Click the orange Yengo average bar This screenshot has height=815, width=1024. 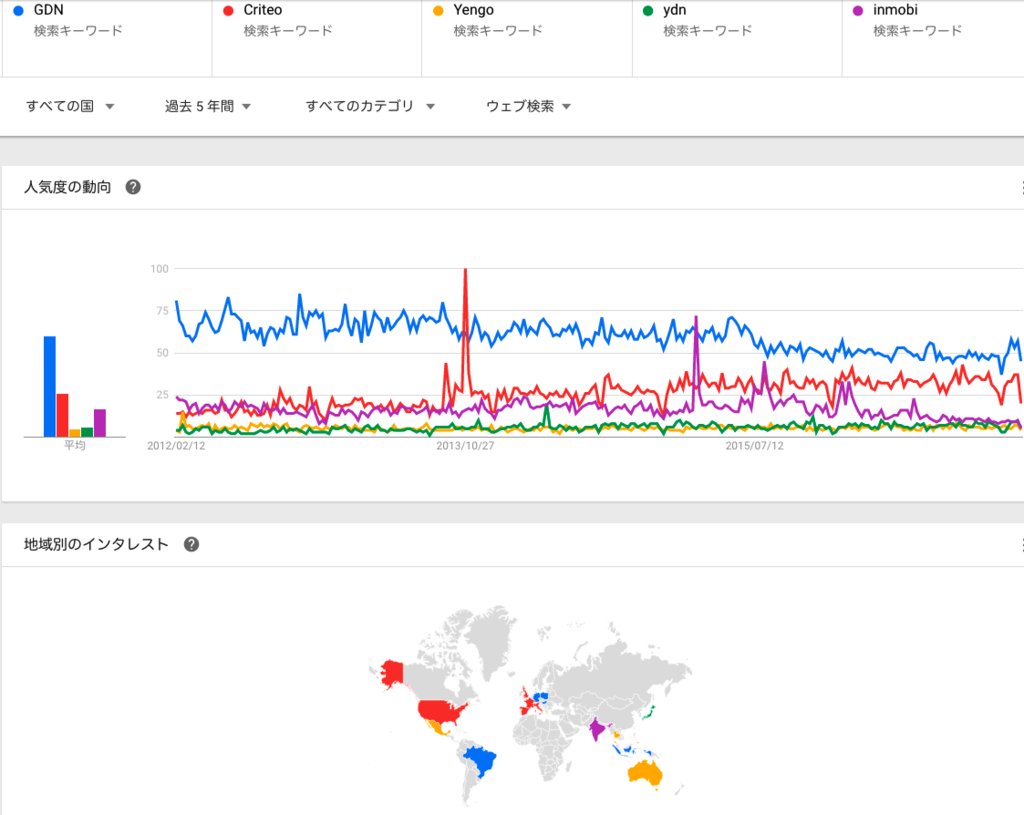[x=74, y=433]
